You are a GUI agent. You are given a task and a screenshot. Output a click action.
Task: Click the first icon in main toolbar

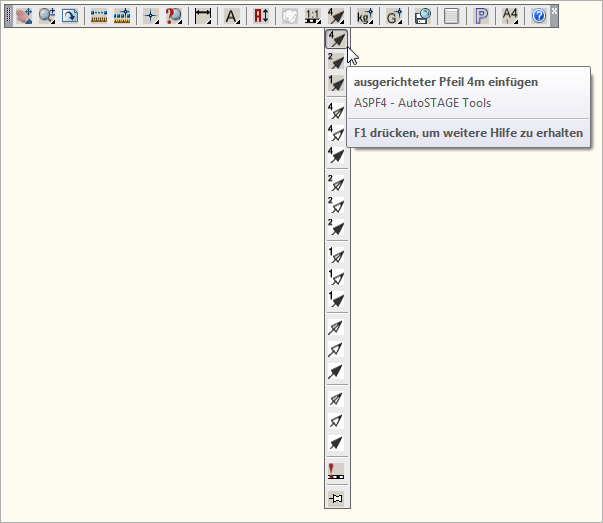(x=24, y=16)
